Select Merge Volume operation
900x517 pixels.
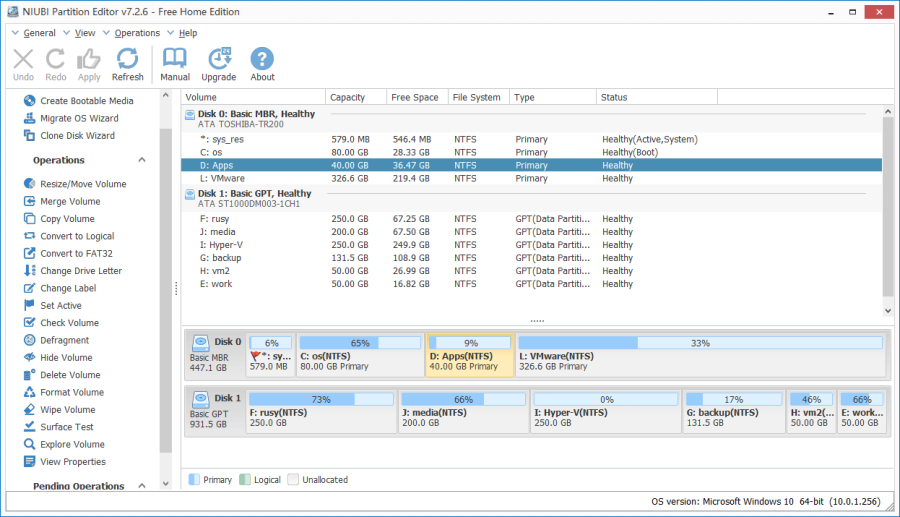(62, 201)
